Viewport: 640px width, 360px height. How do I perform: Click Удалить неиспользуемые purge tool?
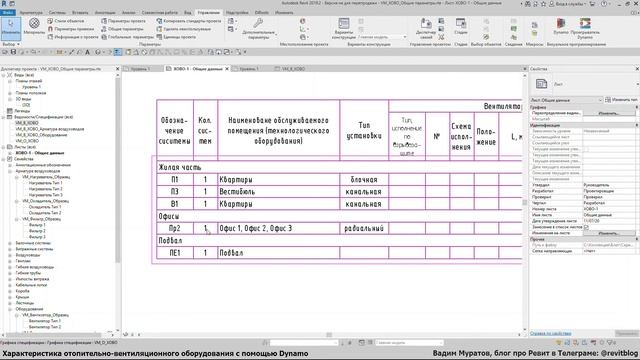click(184, 29)
